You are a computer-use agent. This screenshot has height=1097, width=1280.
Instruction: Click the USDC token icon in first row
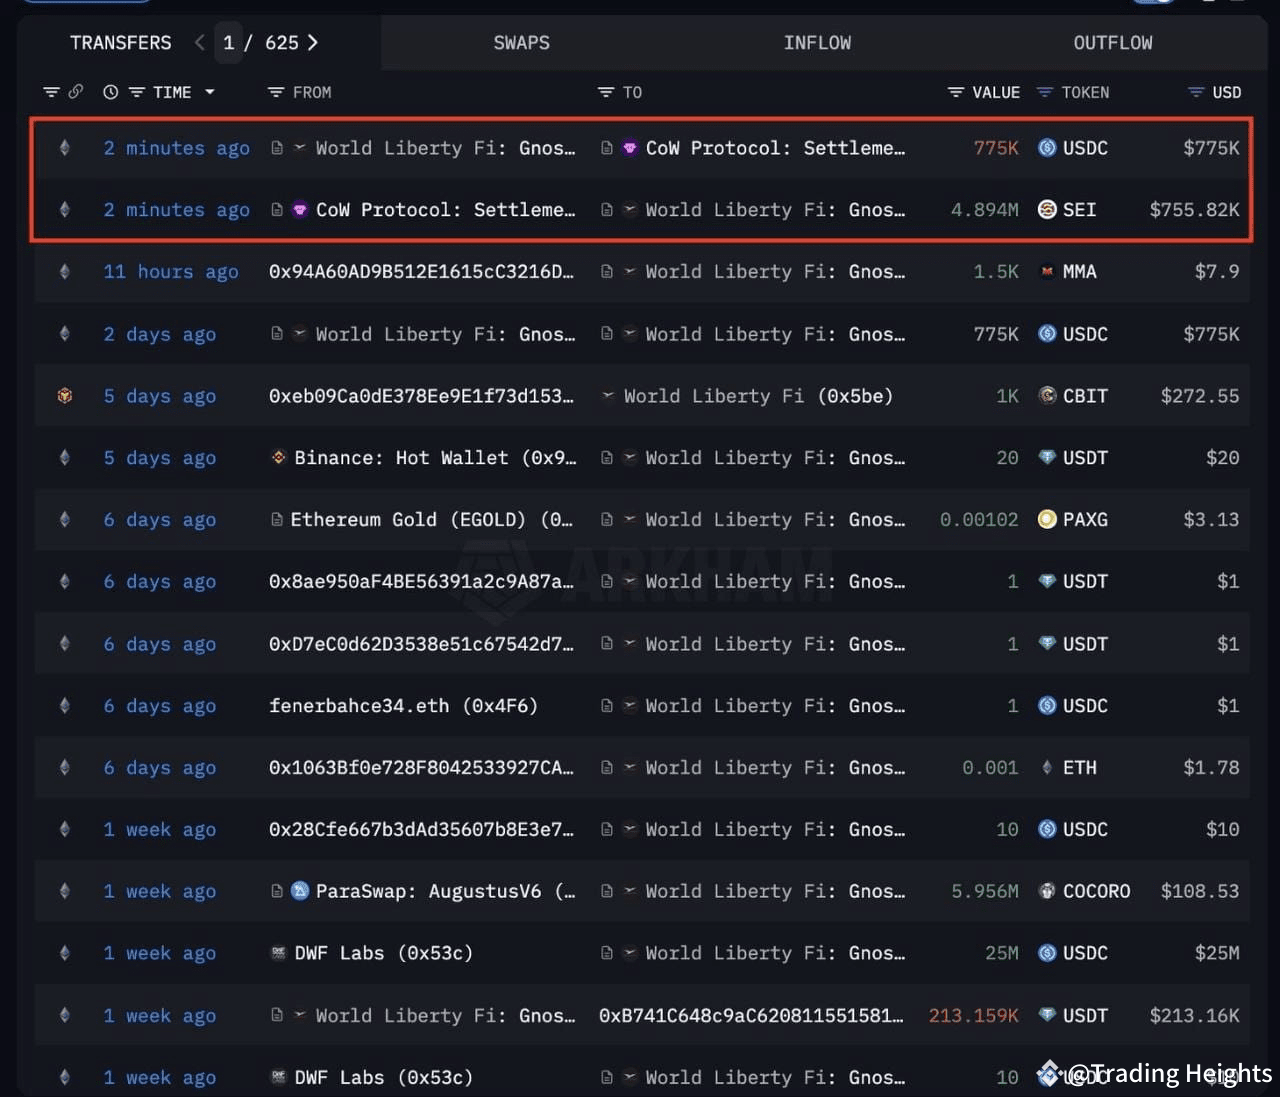[x=1047, y=148]
